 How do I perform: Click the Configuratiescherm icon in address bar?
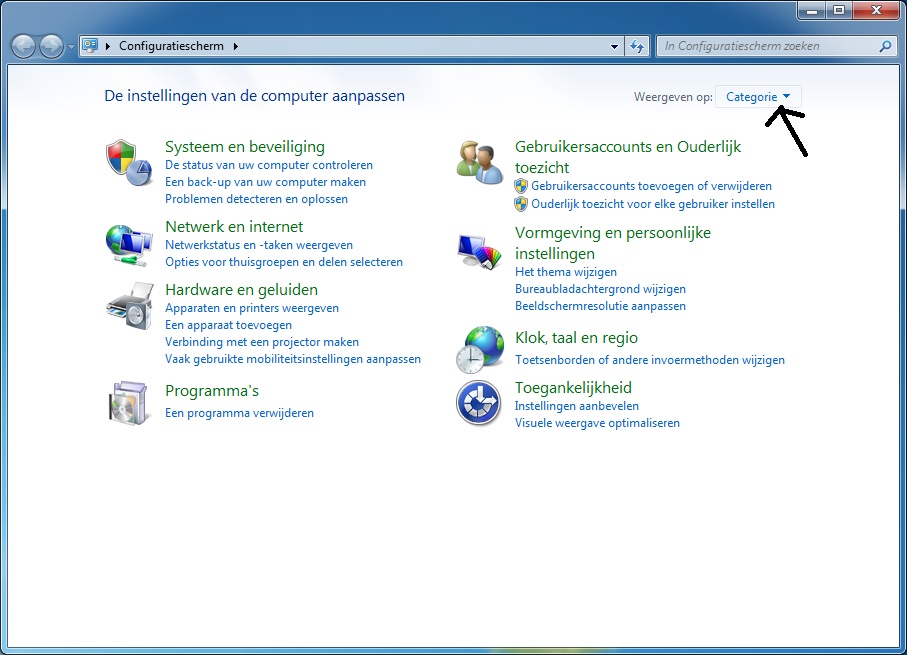pyautogui.click(x=90, y=46)
